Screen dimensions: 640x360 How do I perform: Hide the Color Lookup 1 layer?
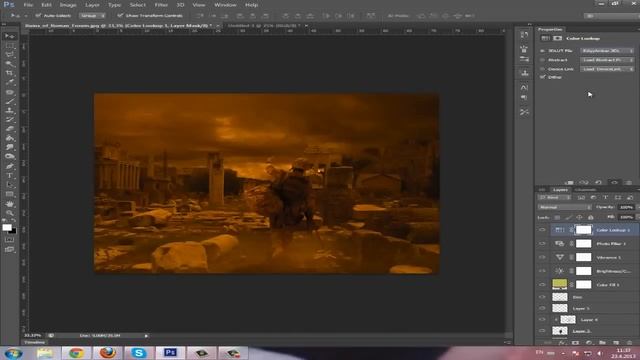pyautogui.click(x=542, y=230)
